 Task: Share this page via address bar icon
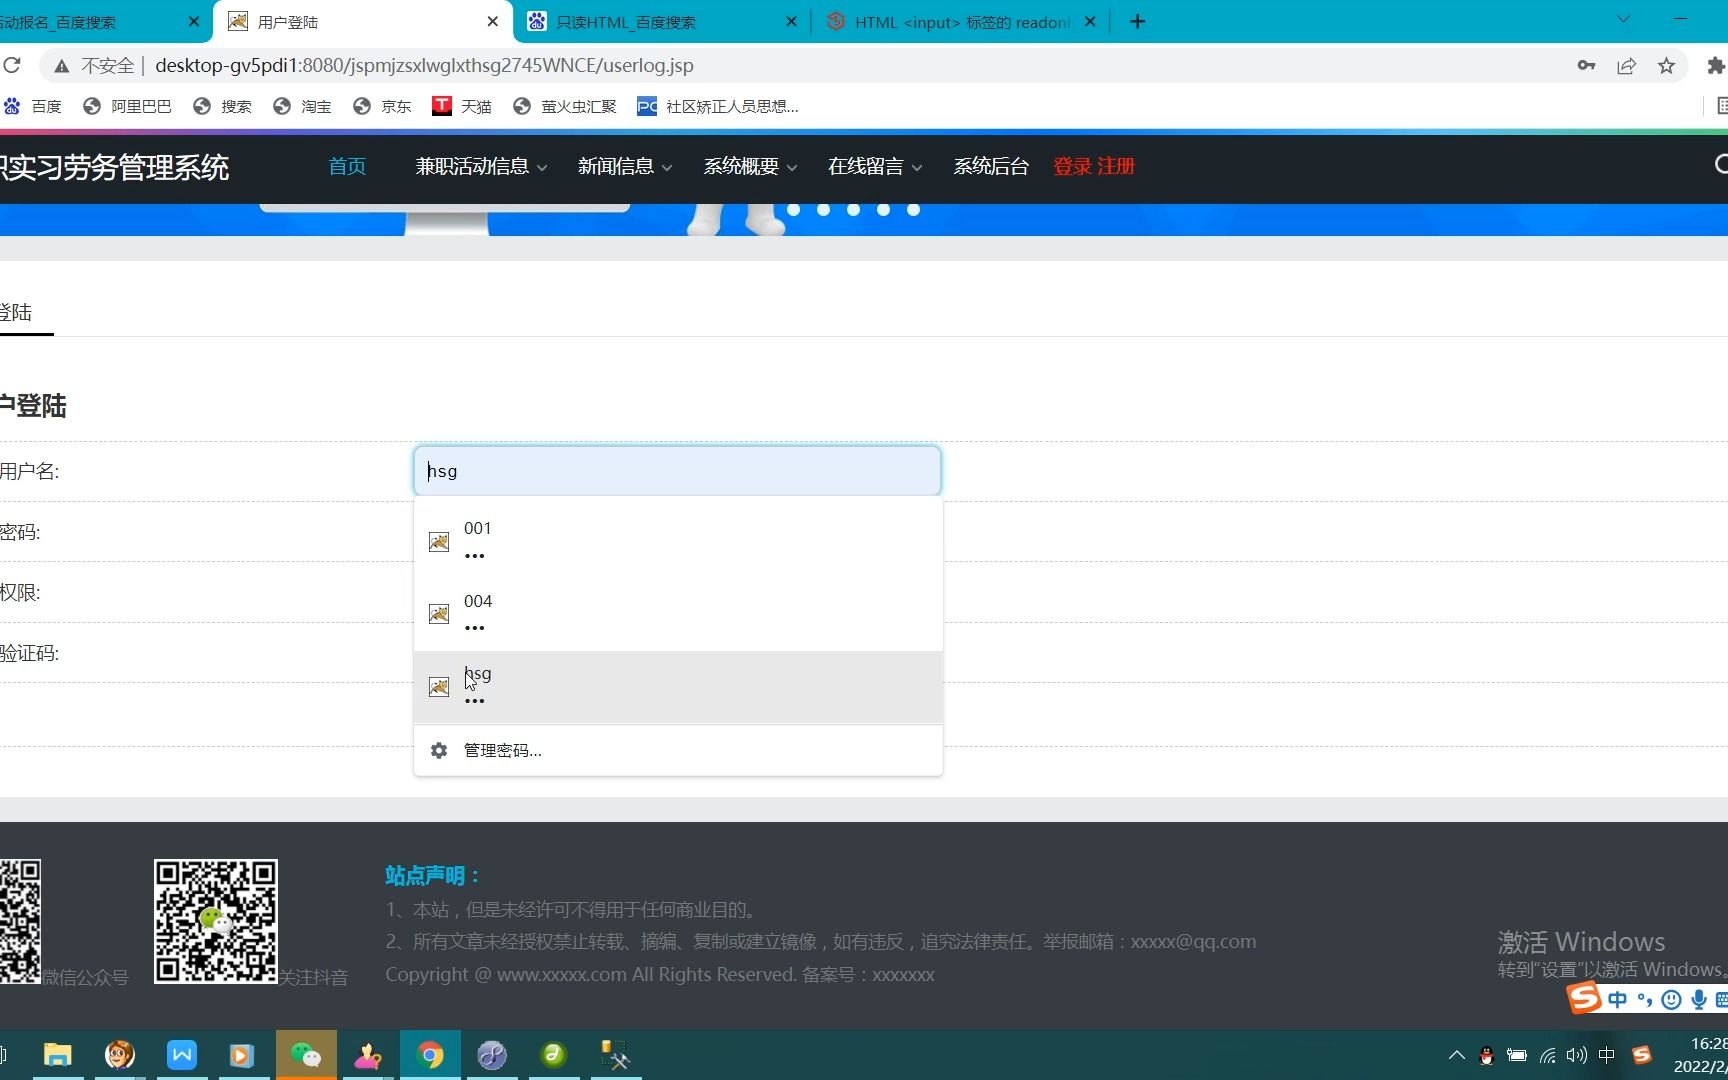click(1626, 65)
